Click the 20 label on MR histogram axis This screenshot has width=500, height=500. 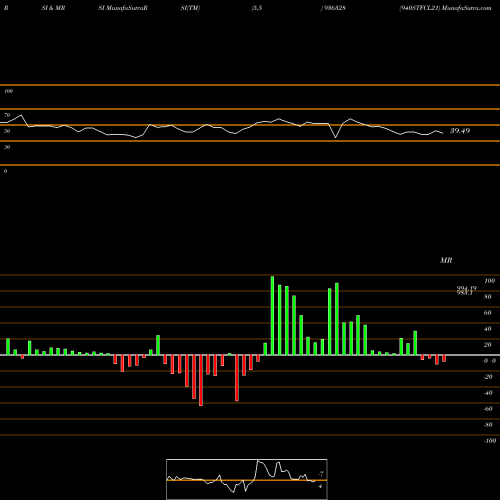(x=488, y=345)
